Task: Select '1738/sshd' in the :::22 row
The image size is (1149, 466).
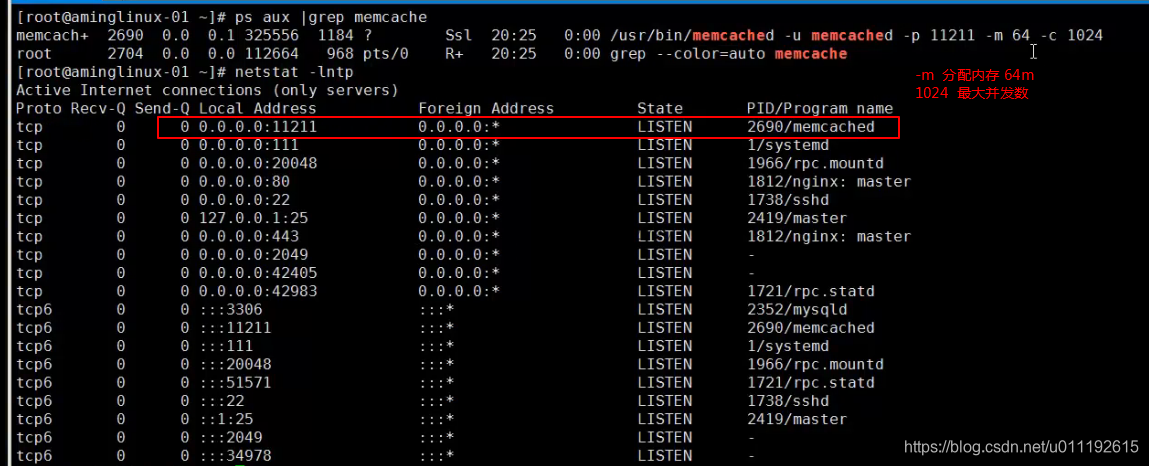Action: point(788,401)
